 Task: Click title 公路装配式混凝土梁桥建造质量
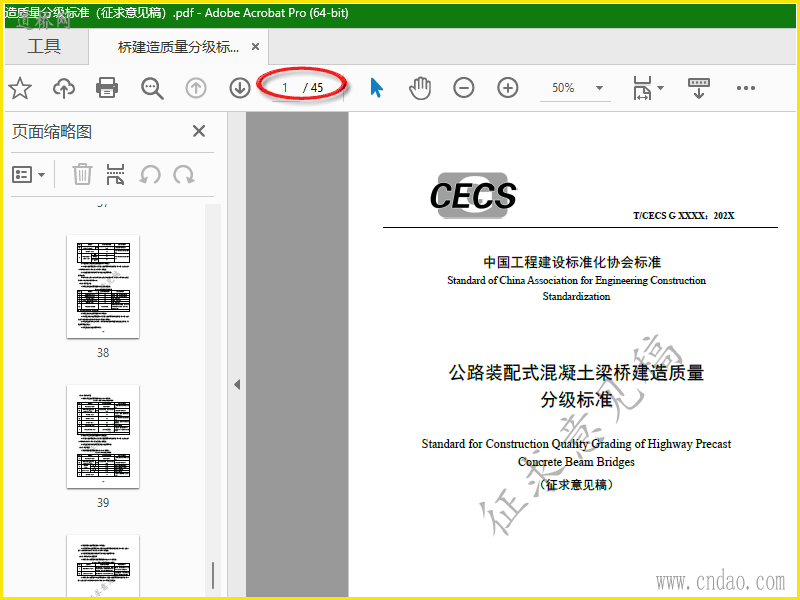576,372
